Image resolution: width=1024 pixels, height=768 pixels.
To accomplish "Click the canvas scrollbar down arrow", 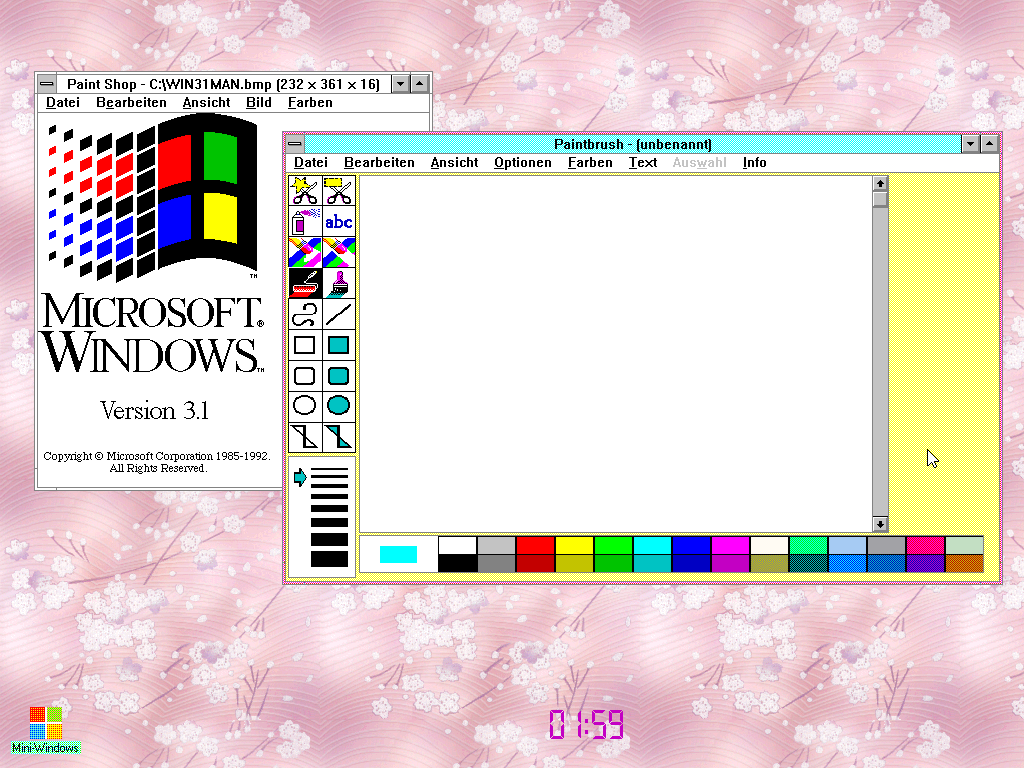I will [880, 524].
